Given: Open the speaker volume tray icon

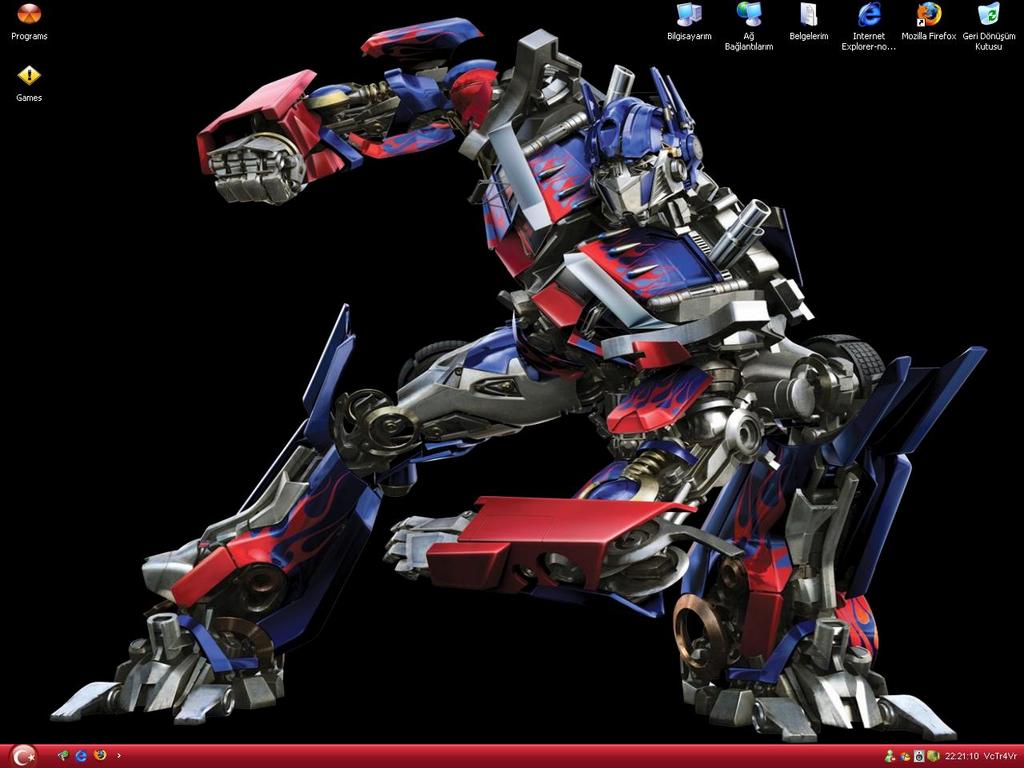Looking at the screenshot, I should (x=919, y=756).
